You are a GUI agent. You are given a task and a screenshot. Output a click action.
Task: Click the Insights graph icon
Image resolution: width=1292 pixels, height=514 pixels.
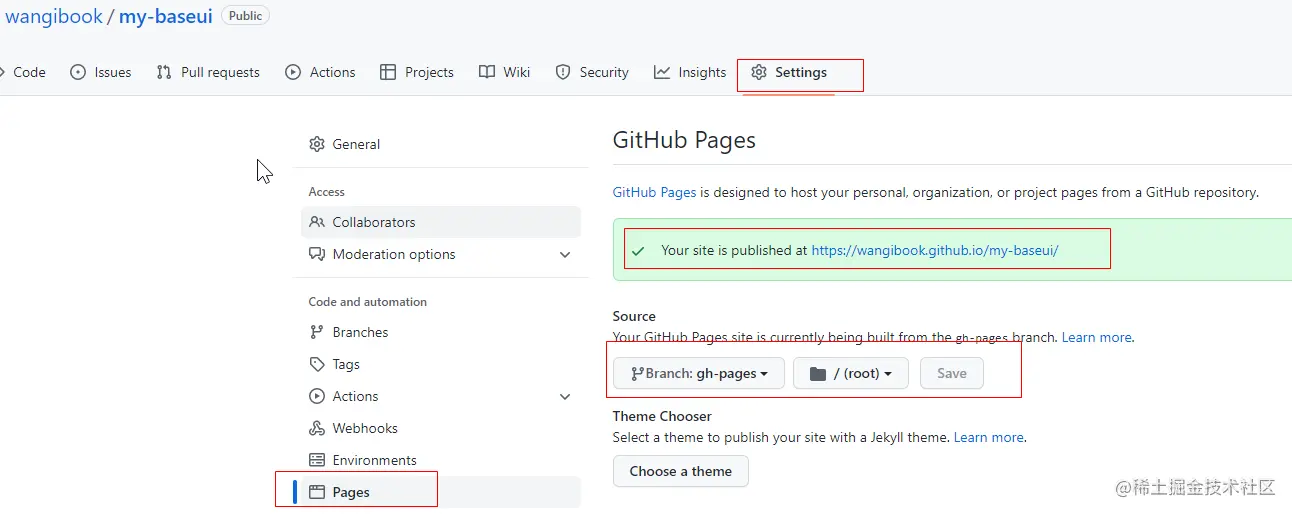click(662, 72)
